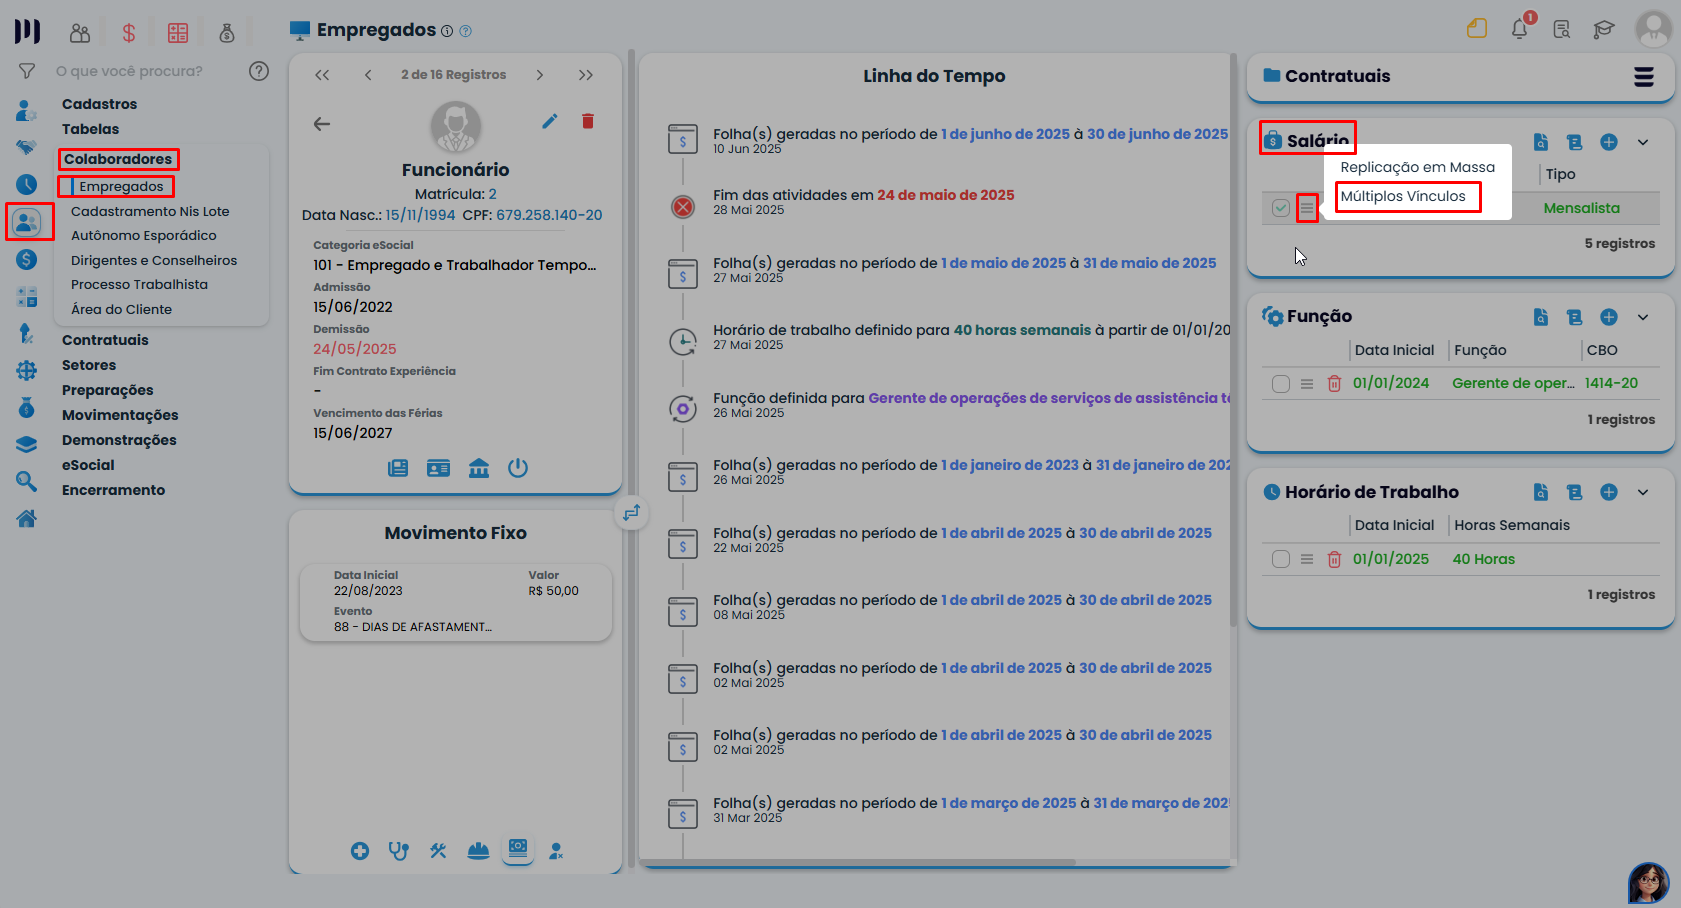Open the user profile avatar at top right
The image size is (1681, 908).
point(1653,28)
